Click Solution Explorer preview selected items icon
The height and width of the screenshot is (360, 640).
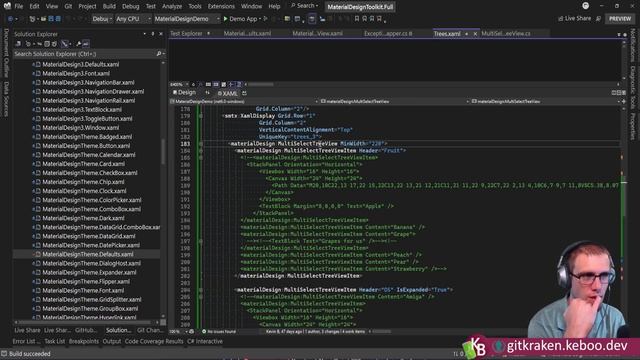[x=86, y=44]
